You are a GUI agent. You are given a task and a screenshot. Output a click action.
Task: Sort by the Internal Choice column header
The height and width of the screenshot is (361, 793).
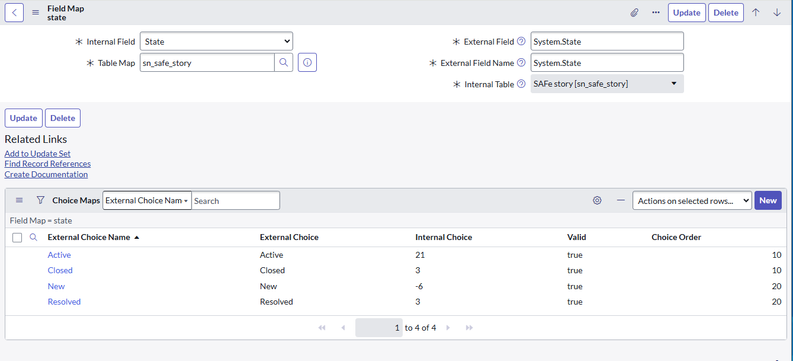[x=444, y=237]
